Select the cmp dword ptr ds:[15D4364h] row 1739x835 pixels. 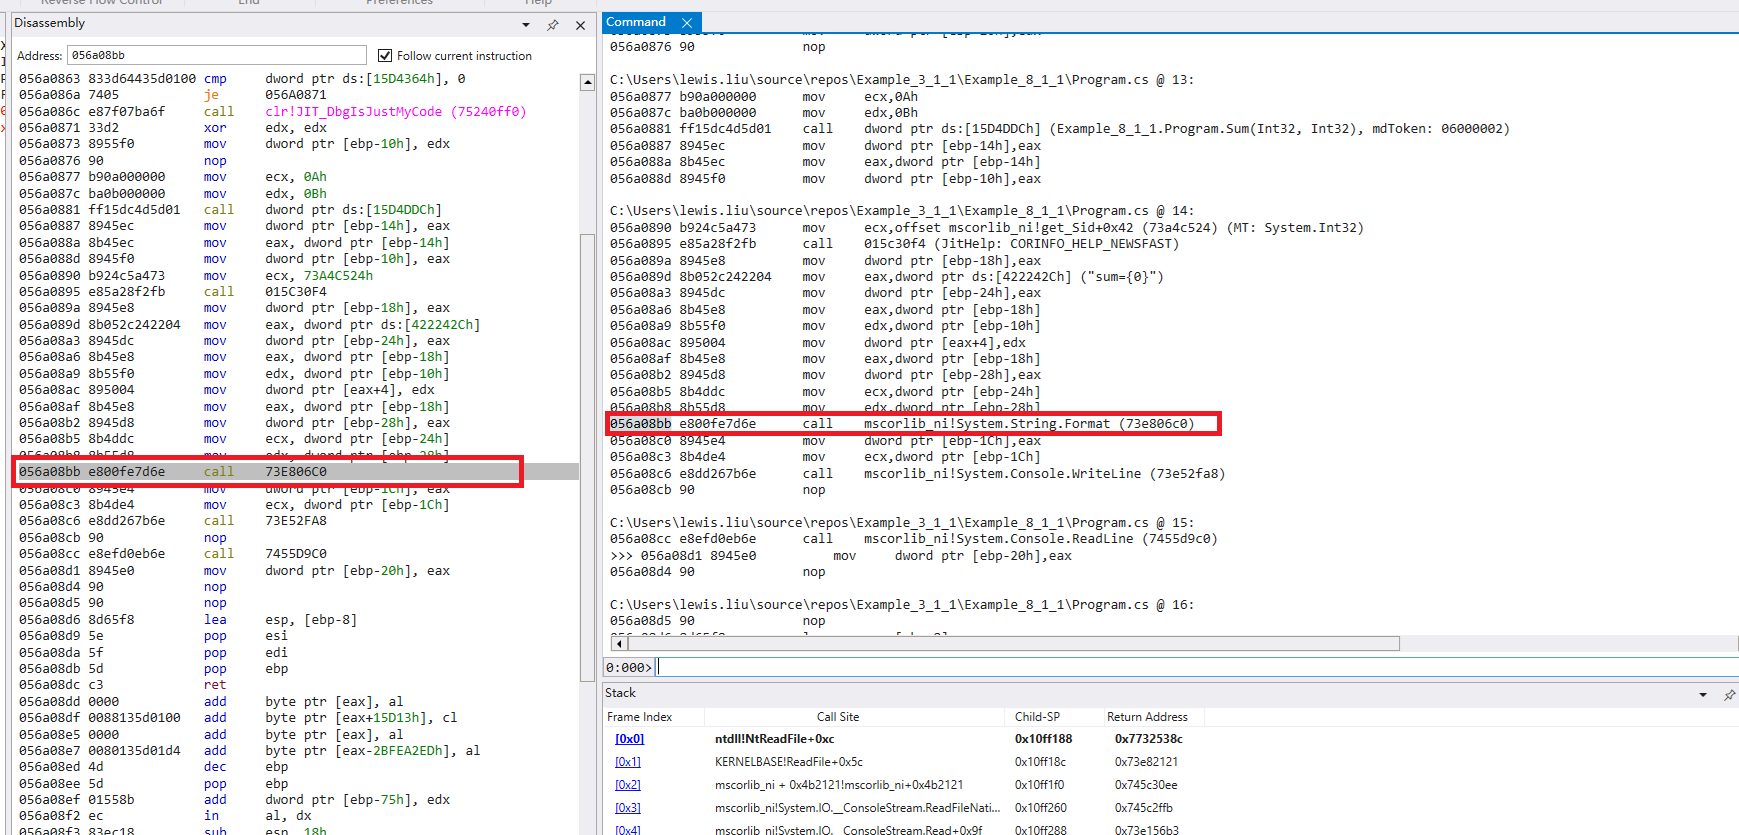(x=298, y=79)
